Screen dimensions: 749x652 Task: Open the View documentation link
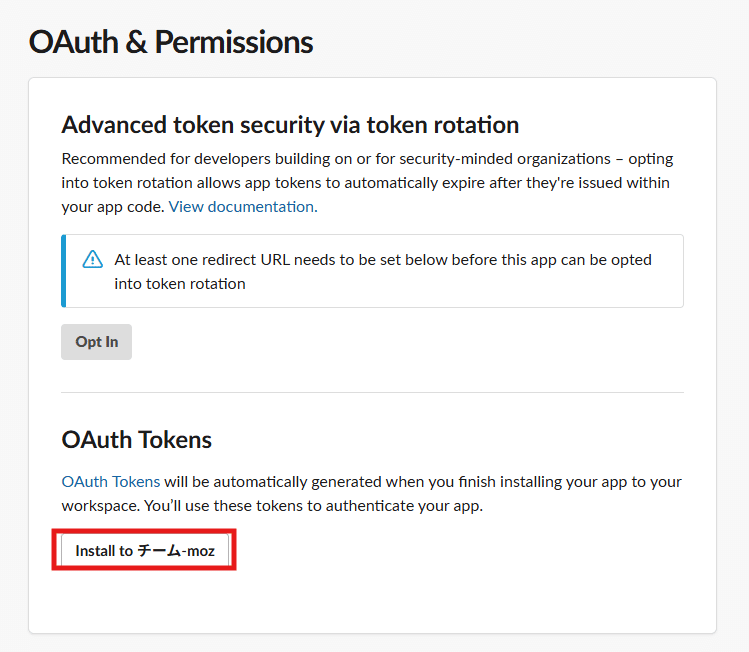243,207
